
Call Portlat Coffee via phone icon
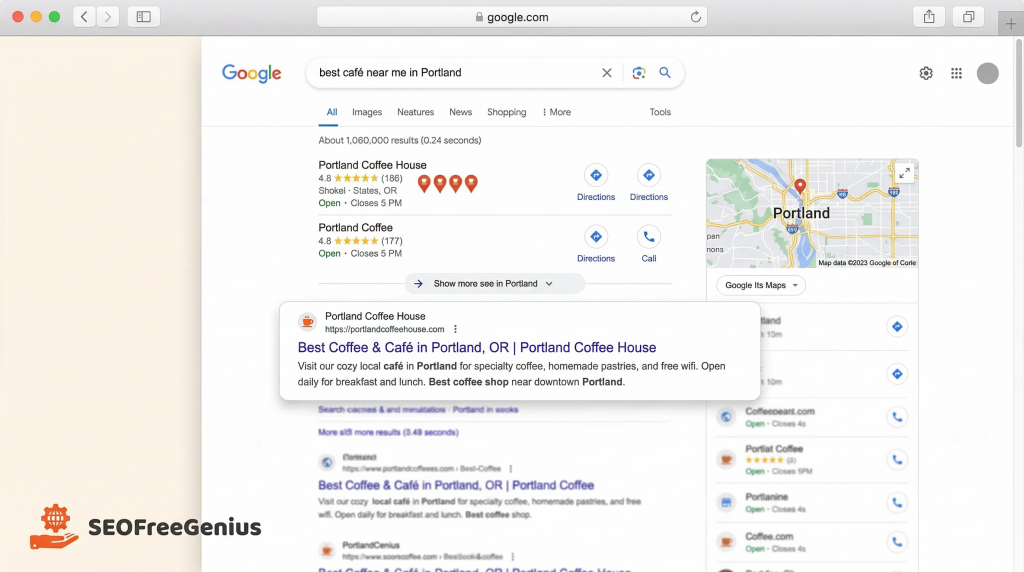897,460
